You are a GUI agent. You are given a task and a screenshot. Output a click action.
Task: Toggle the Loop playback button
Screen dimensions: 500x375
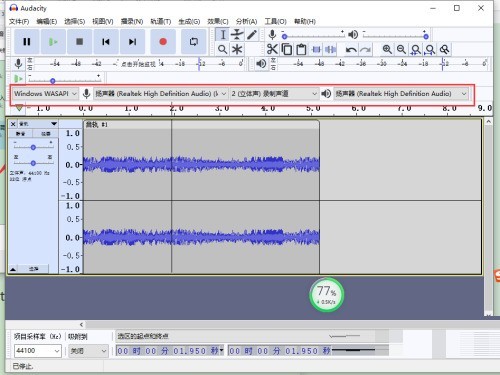pyautogui.click(x=194, y=42)
